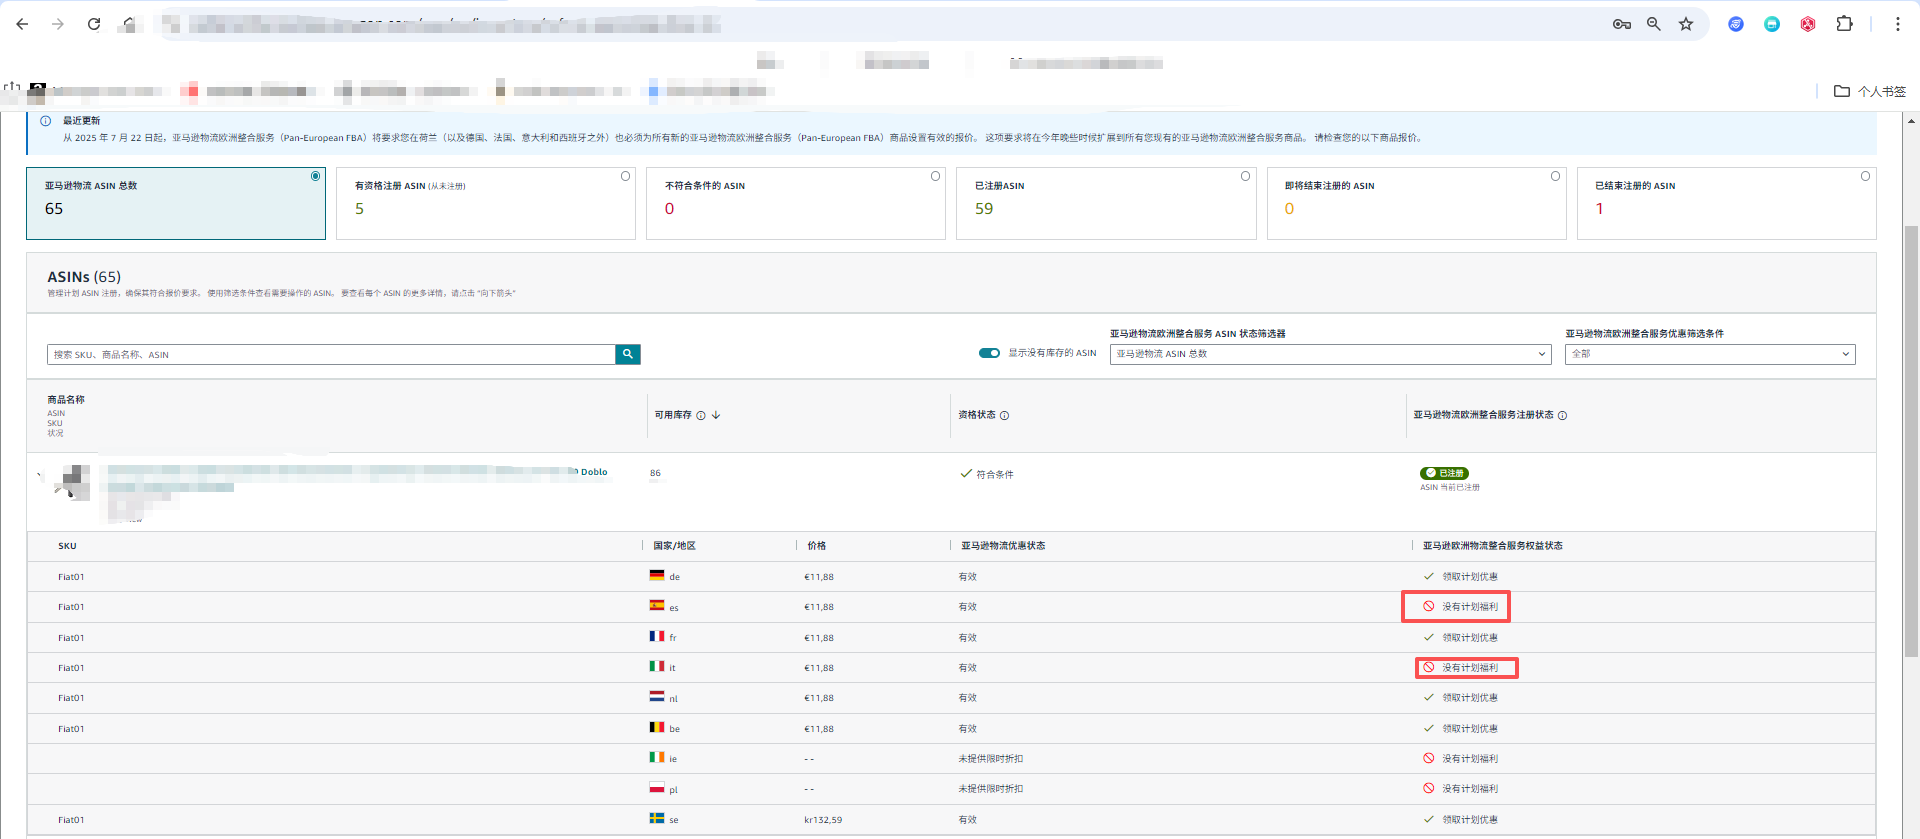1920x839 pixels.
Task: Click info icon next to 可用库存
Action: coord(701,416)
